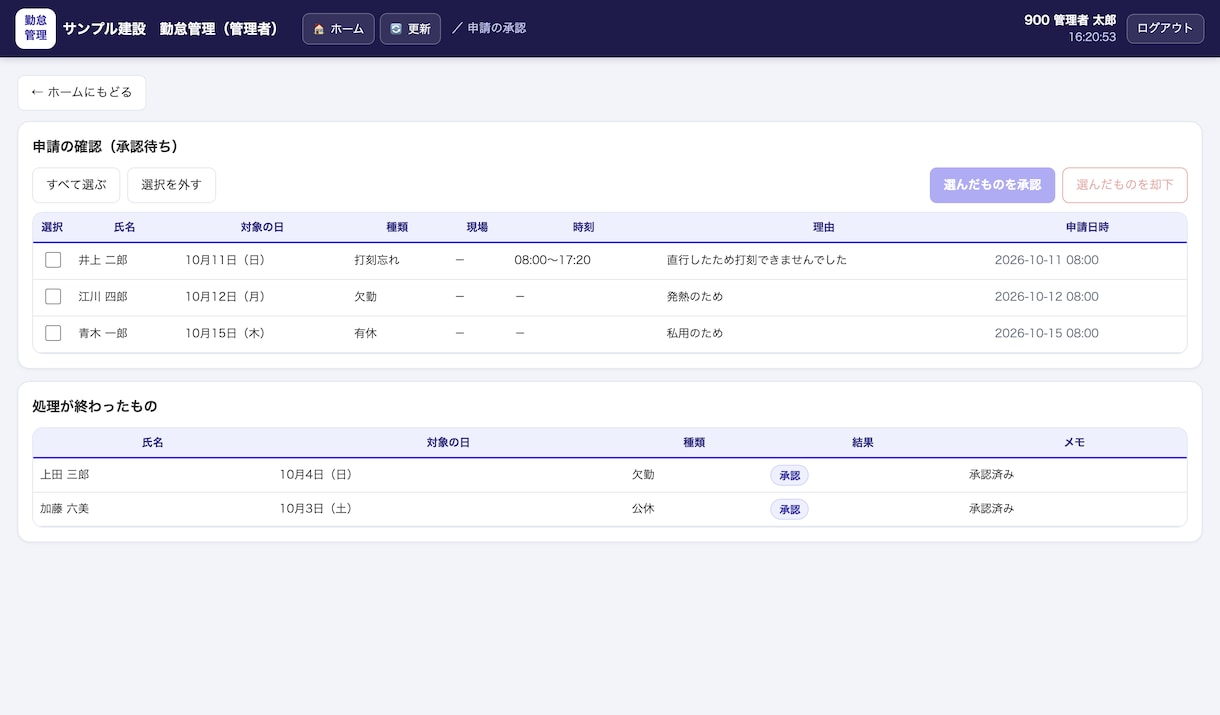The height and width of the screenshot is (715, 1220).
Task: Click 申請の確認（承認待ち） heading
Action: coord(105,146)
